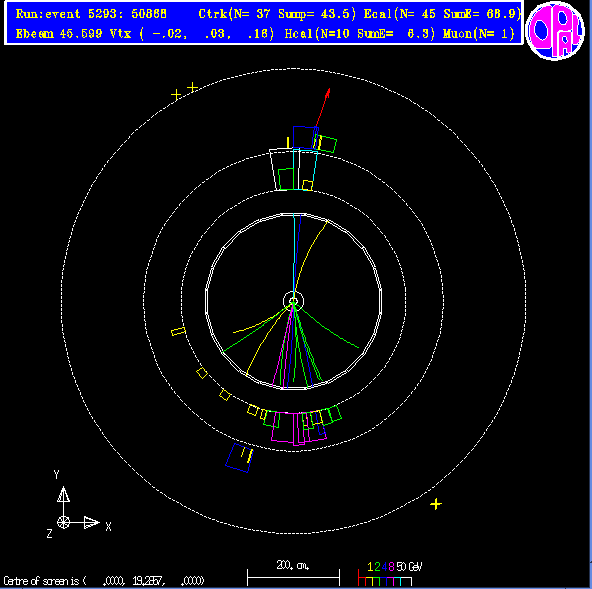
Task: Click the coordinate axes origin circle
Action: [x=63, y=523]
